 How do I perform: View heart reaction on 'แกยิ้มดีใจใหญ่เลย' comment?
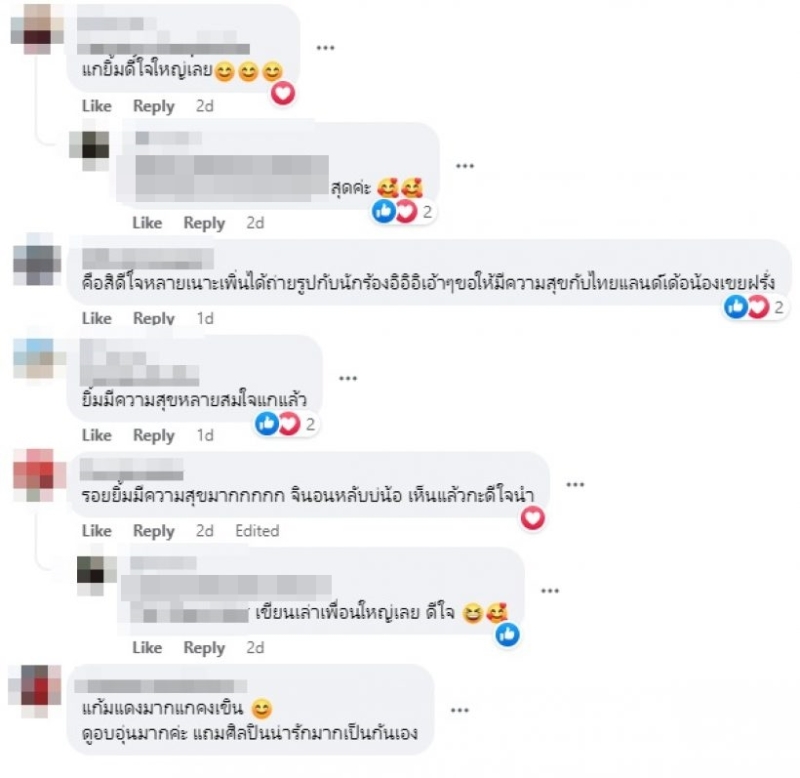coord(283,93)
